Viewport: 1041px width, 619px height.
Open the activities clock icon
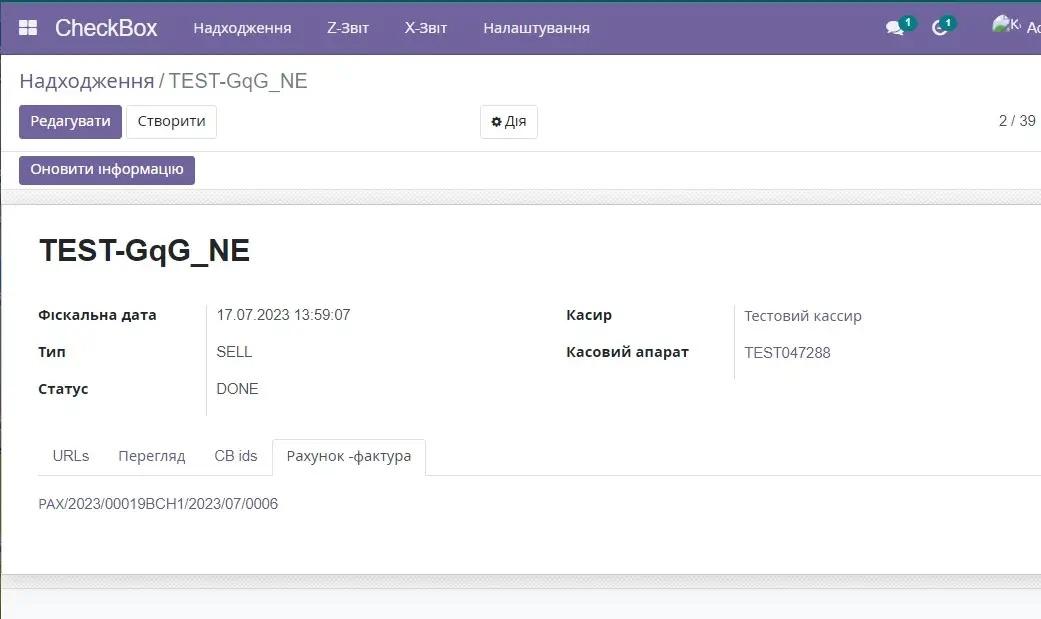click(x=939, y=28)
